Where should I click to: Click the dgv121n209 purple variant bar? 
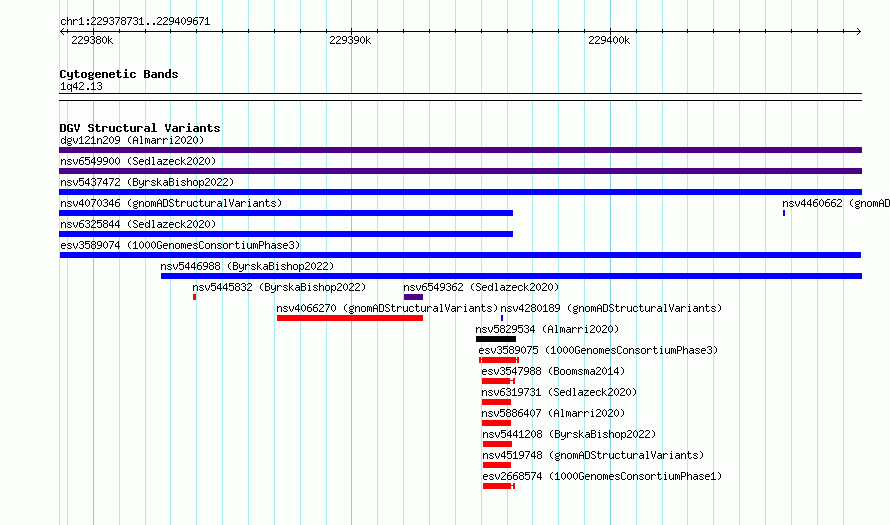(x=460, y=150)
